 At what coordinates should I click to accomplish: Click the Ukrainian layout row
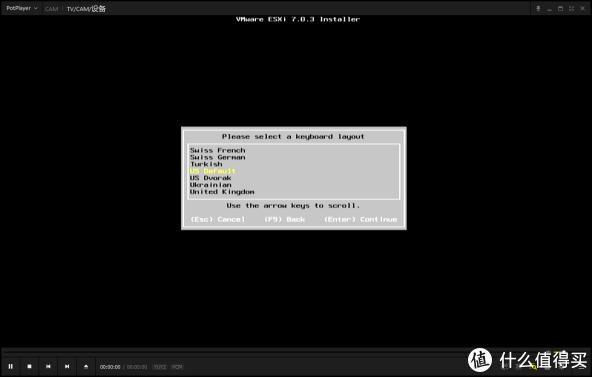pyautogui.click(x=293, y=185)
